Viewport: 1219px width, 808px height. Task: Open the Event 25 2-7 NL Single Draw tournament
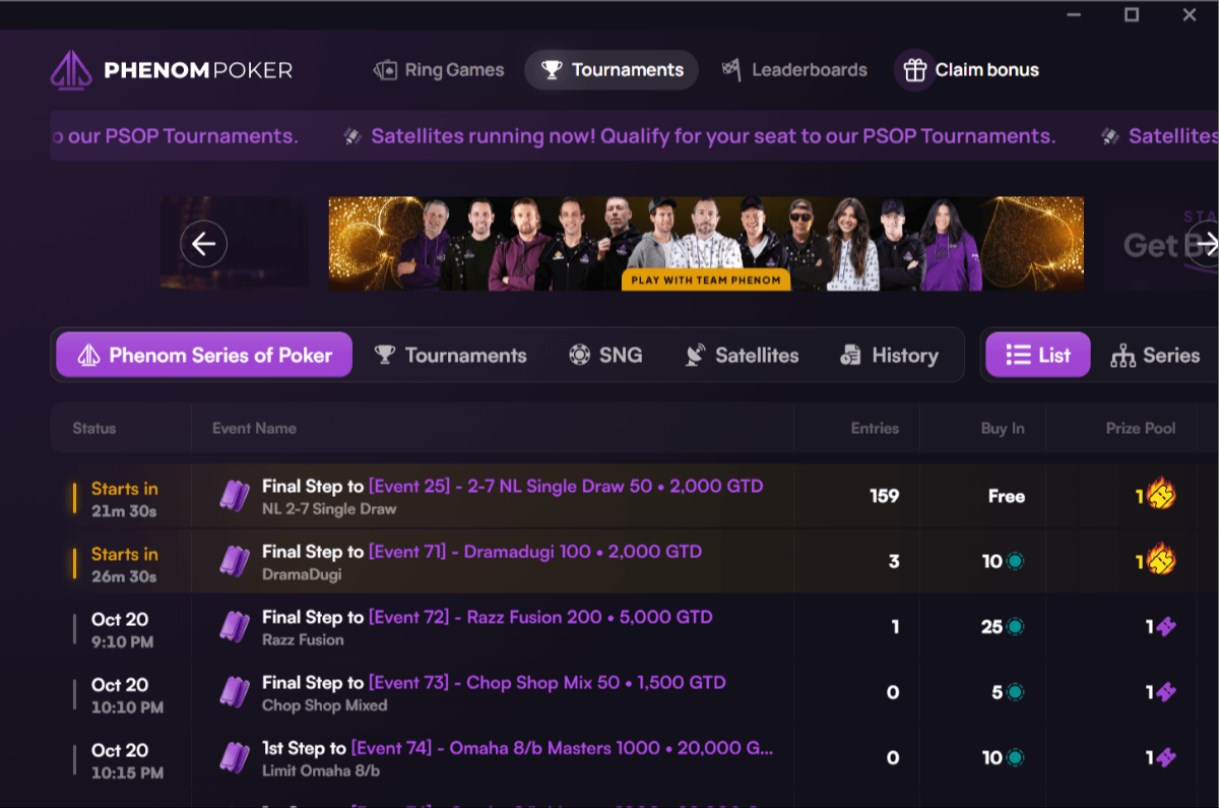[x=634, y=496]
